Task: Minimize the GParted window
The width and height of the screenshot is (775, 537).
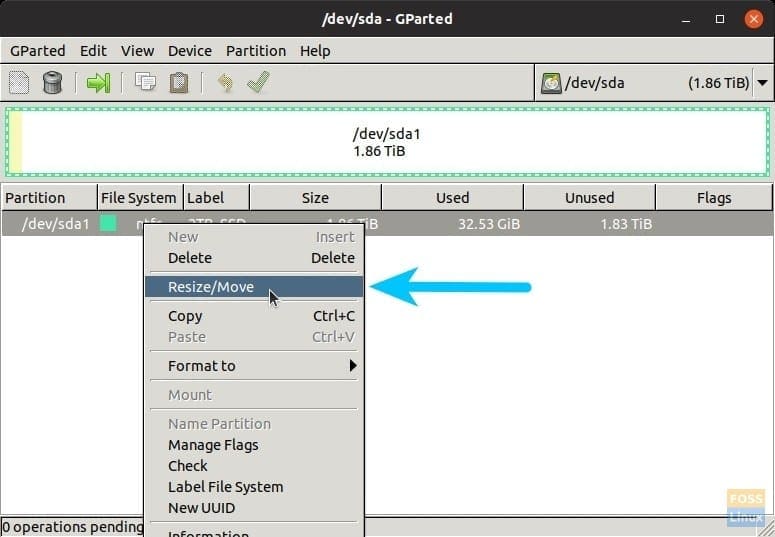Action: click(x=686, y=19)
